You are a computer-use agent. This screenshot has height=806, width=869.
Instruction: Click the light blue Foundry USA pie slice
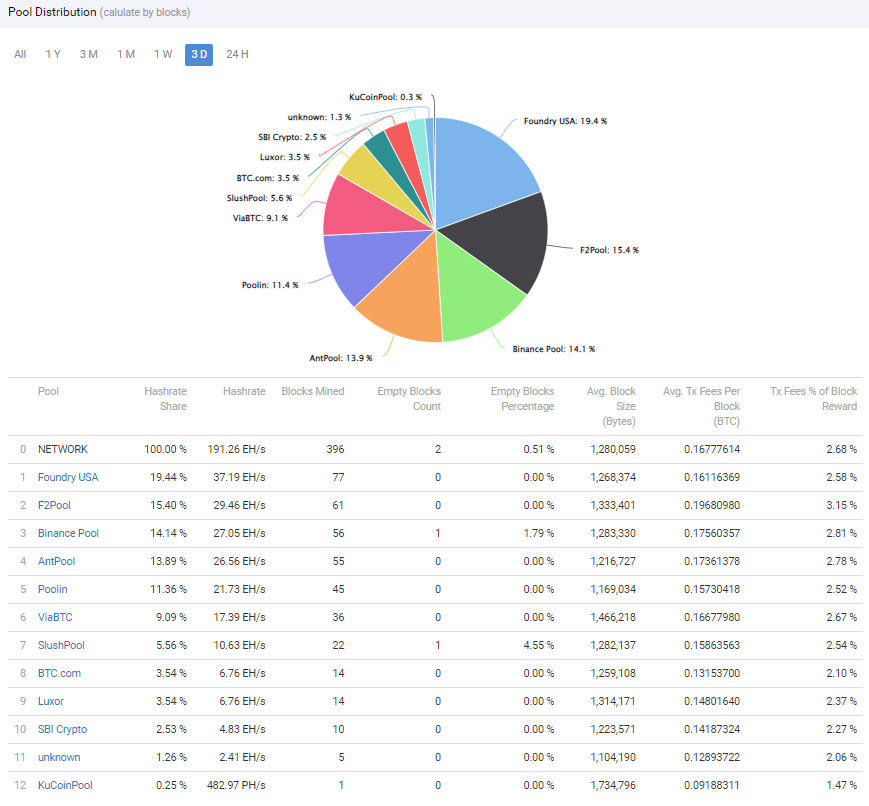tap(479, 169)
